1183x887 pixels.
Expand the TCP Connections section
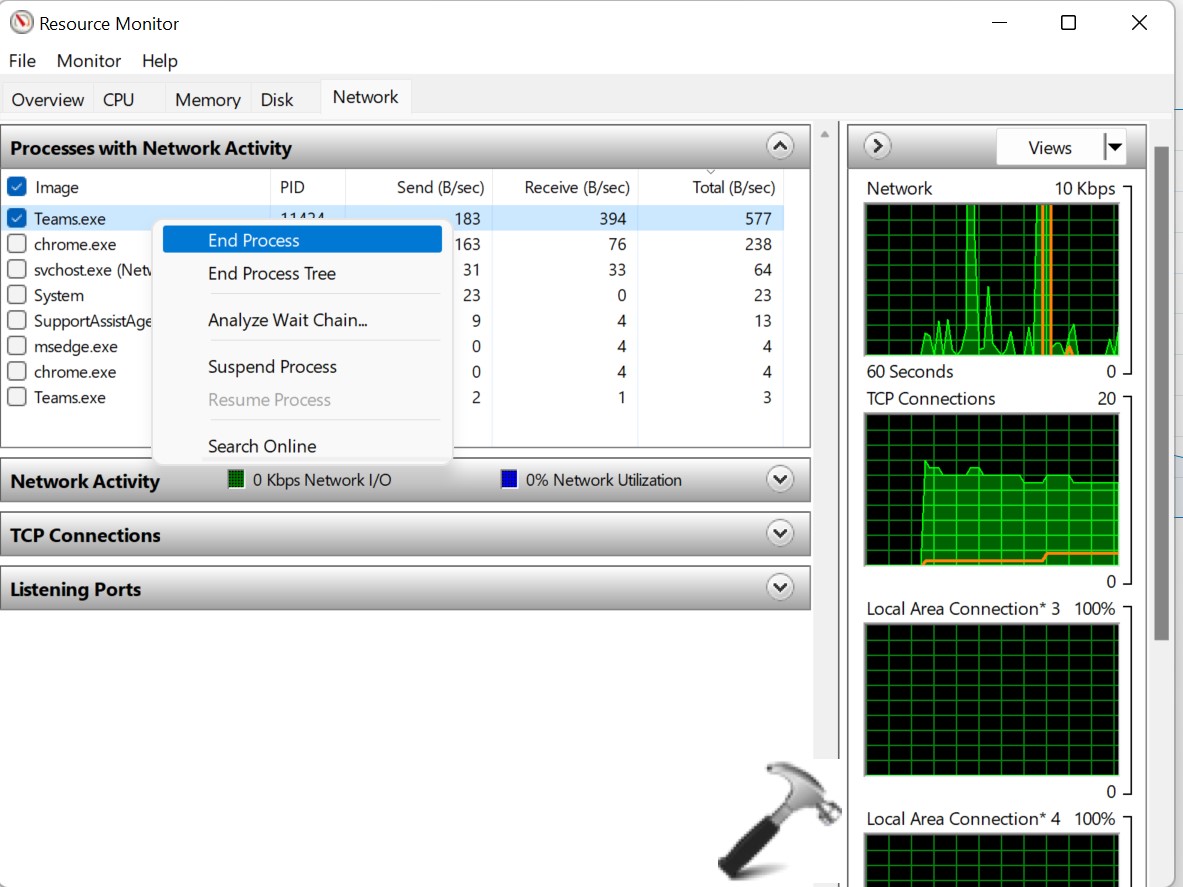click(780, 533)
